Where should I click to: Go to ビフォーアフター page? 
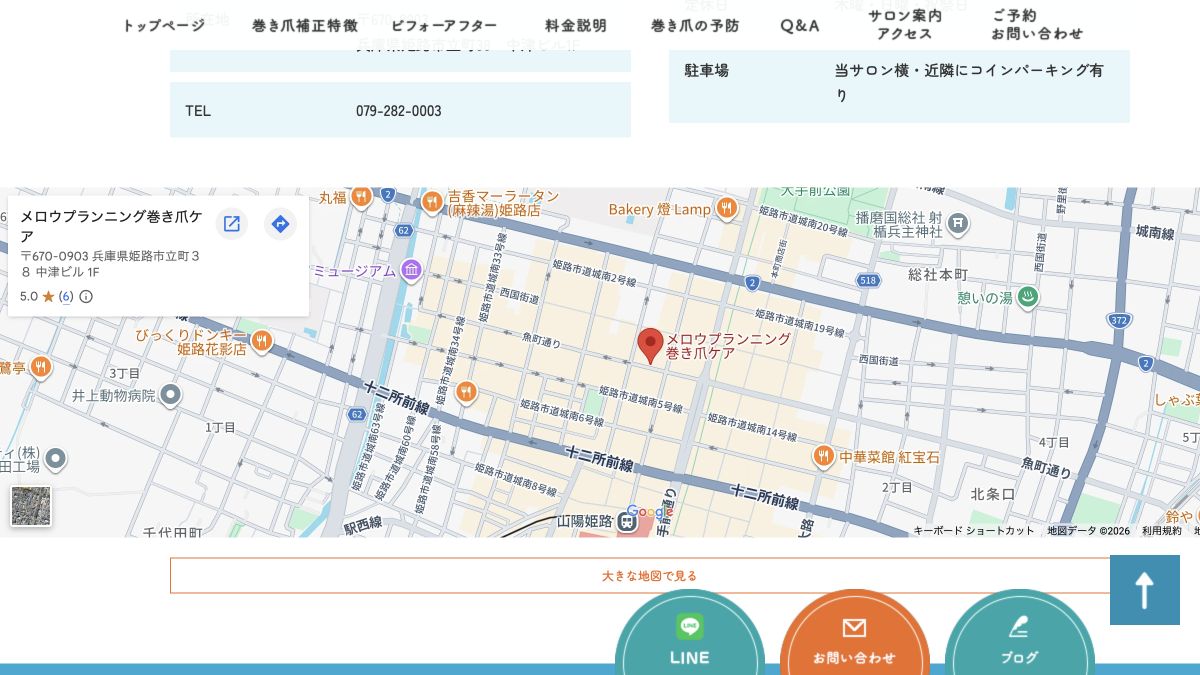tap(444, 26)
